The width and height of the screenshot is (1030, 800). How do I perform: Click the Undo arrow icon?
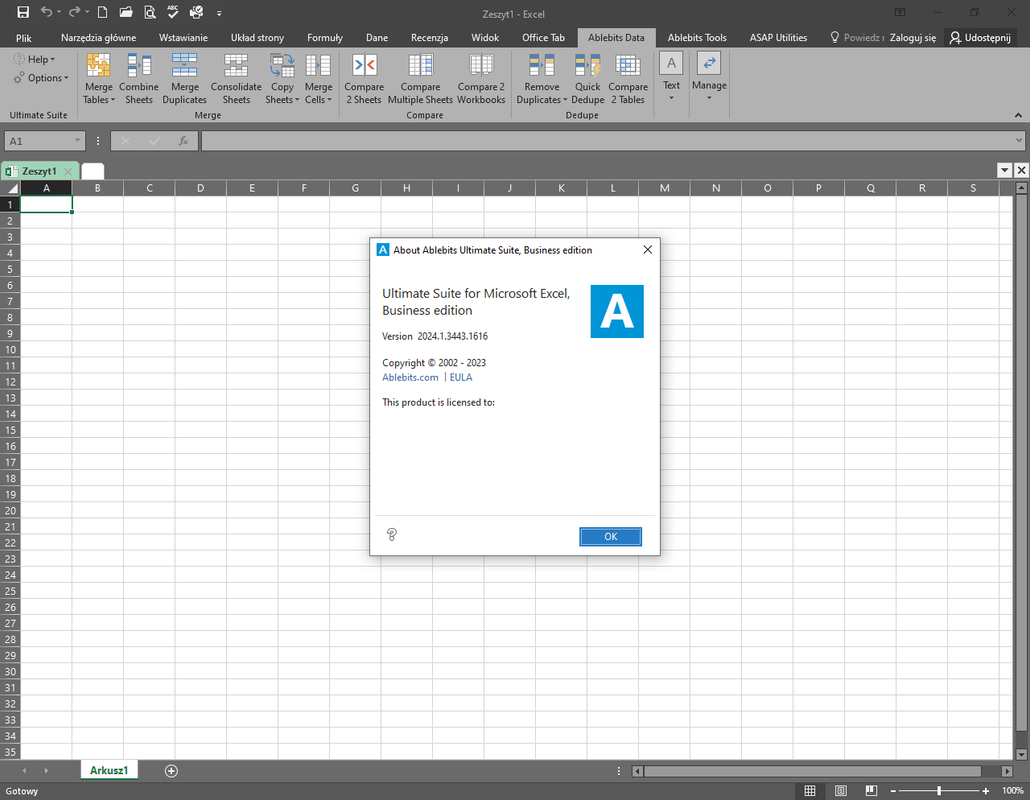point(46,12)
